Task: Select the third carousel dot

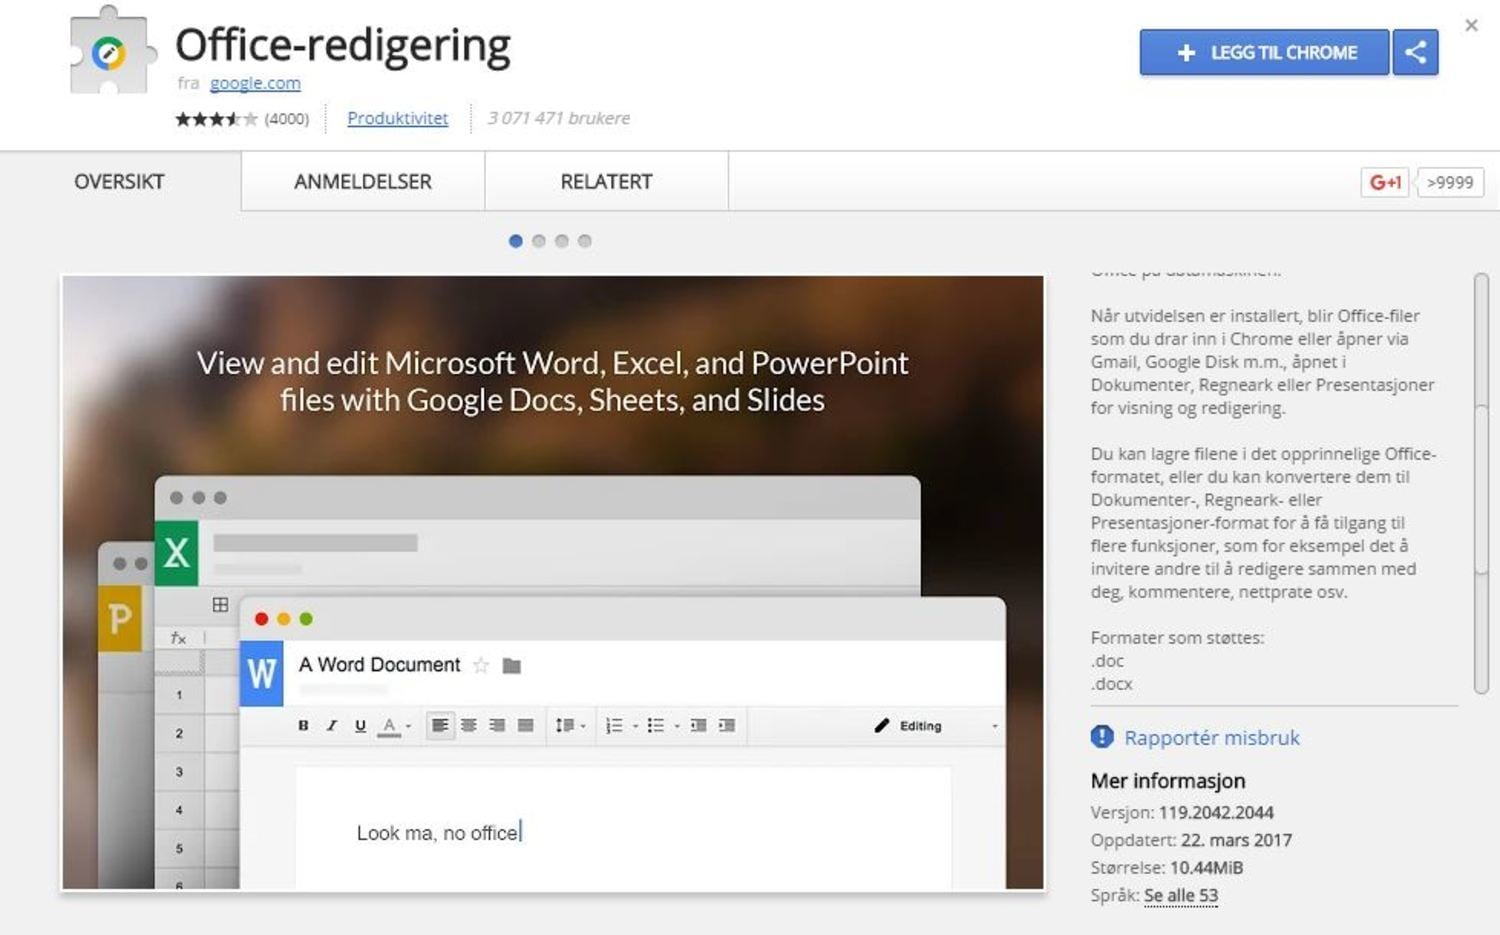Action: click(x=562, y=241)
